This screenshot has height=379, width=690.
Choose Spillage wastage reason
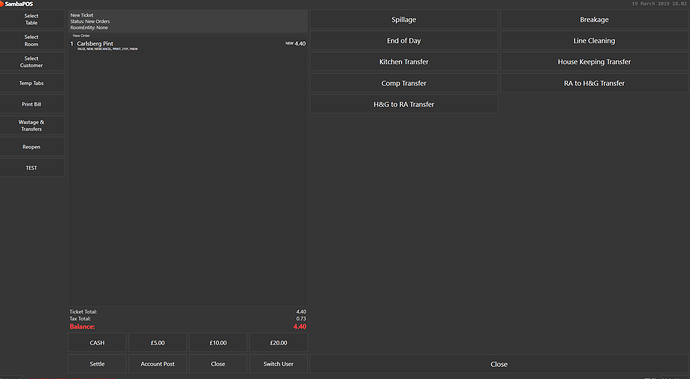(404, 19)
